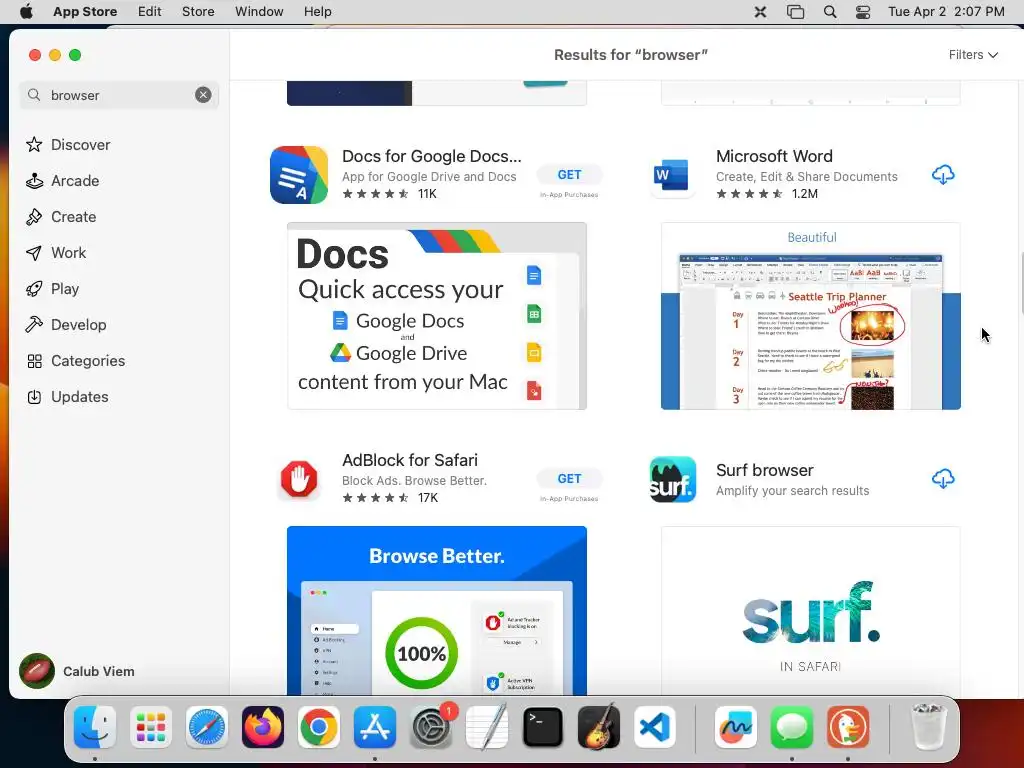
Task: Launch Google Chrome from the Dock
Action: click(319, 727)
